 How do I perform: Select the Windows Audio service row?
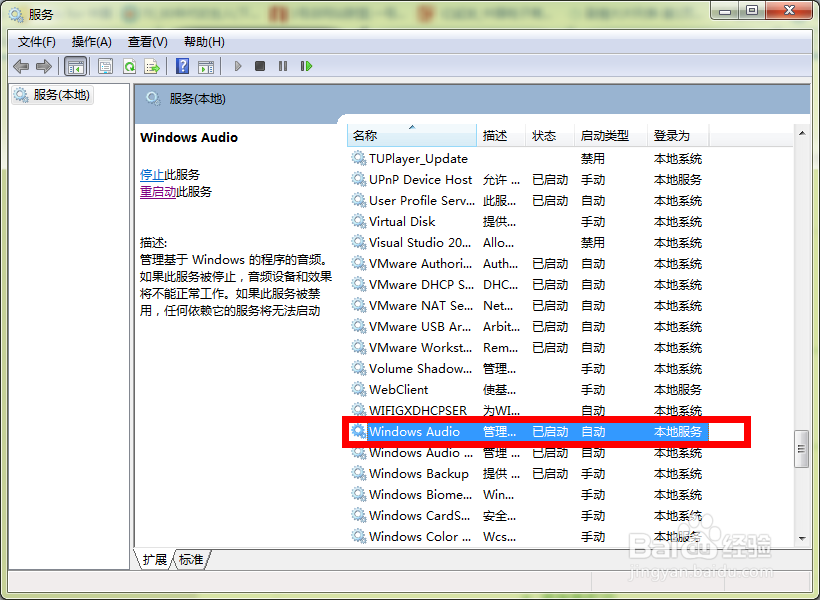pos(528,432)
